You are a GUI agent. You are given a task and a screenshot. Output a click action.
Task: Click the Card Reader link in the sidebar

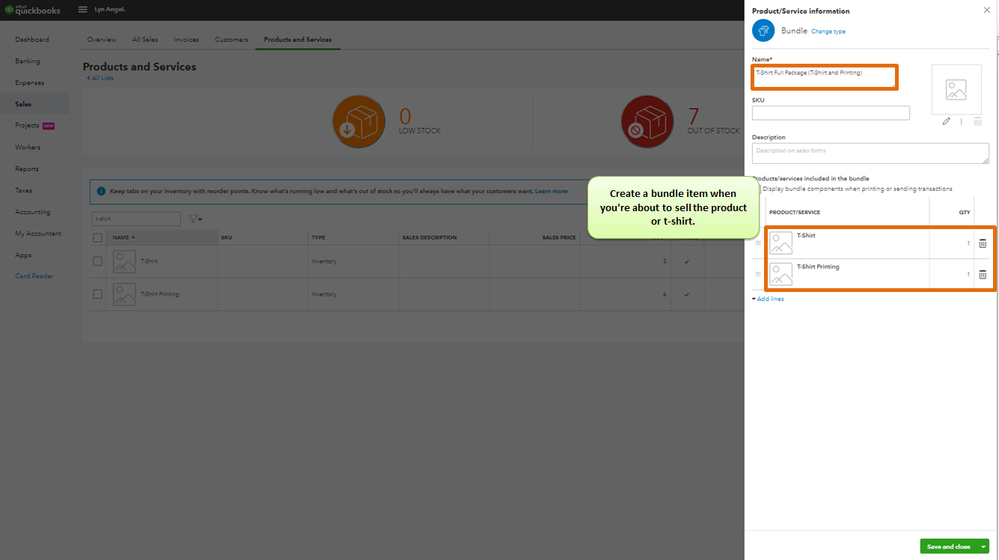pos(34,276)
